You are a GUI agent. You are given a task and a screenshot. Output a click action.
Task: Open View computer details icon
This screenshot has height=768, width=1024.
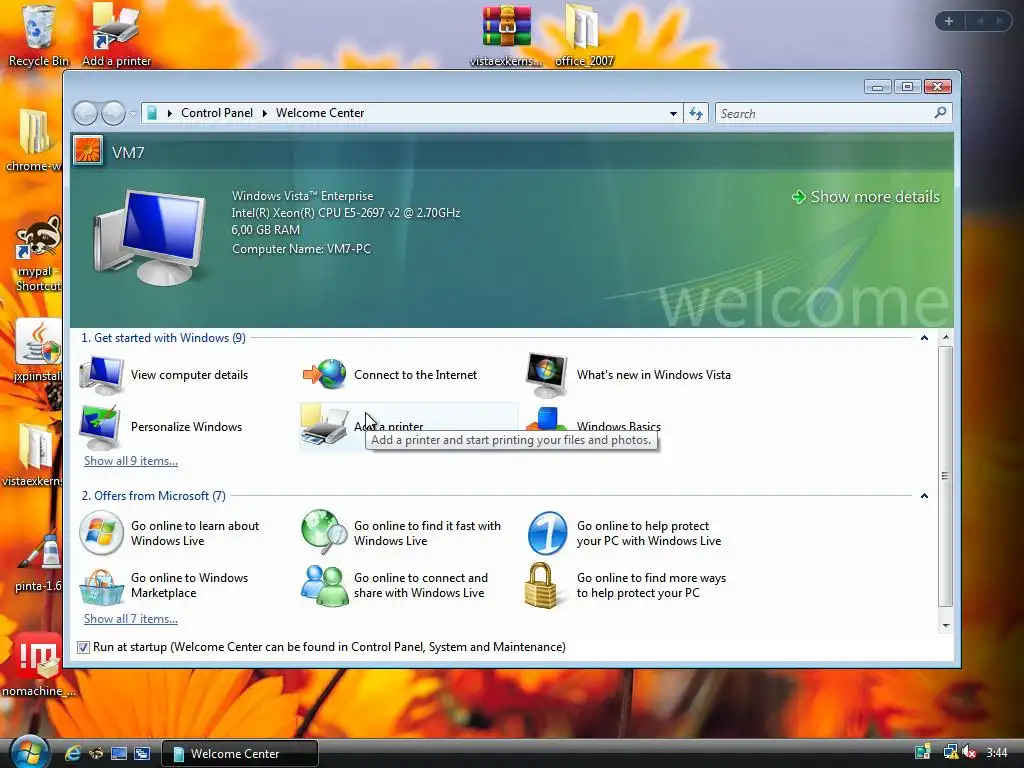(101, 375)
